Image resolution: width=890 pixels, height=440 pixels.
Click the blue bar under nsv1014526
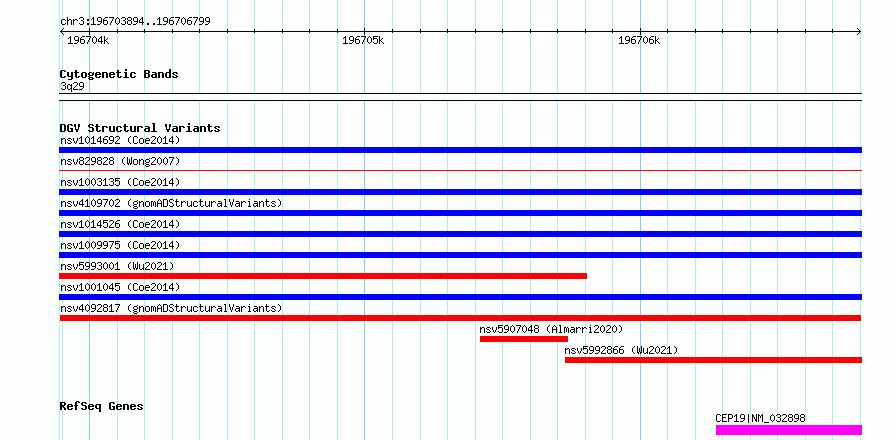point(460,234)
